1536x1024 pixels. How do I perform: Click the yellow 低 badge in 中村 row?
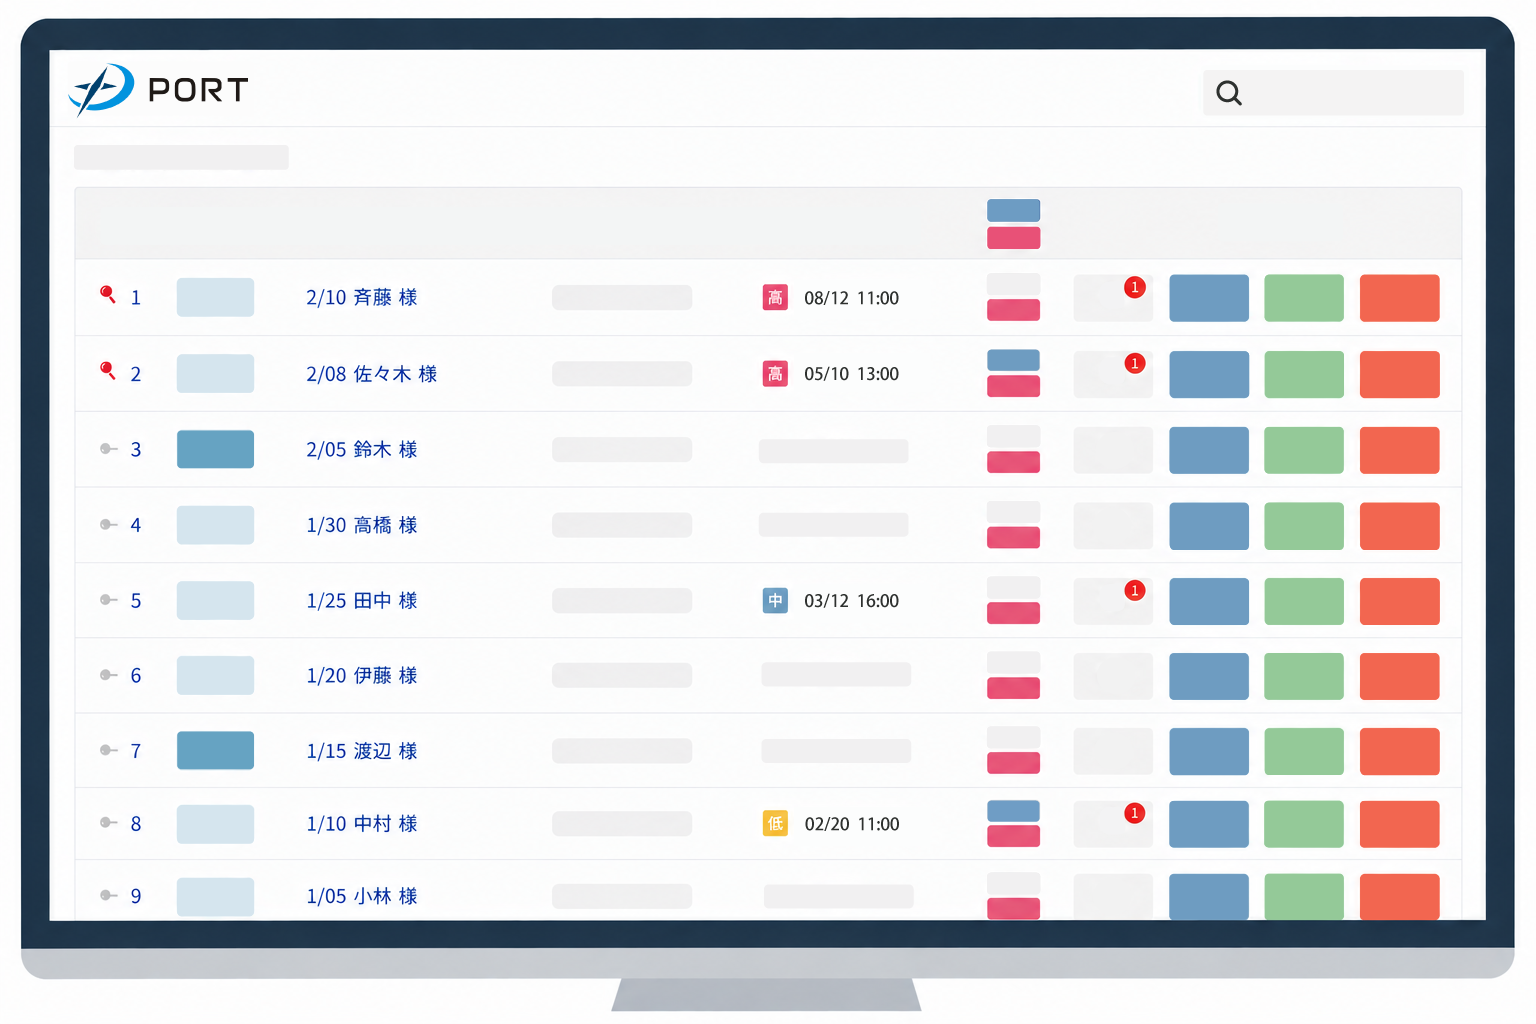coord(775,824)
